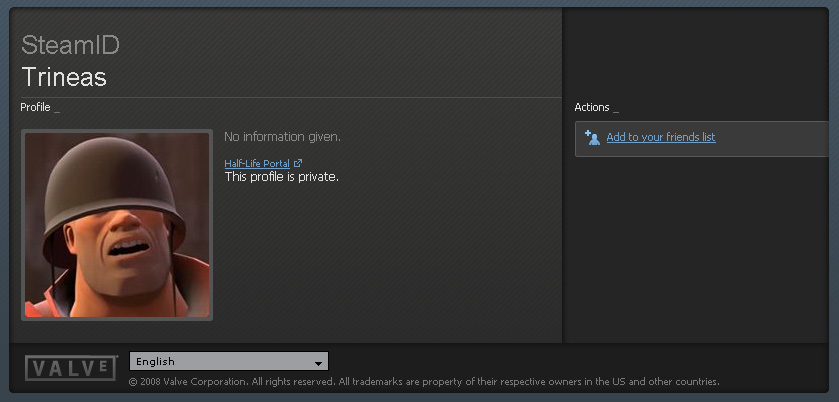Click the language selector's dropdown arrow

pos(318,362)
